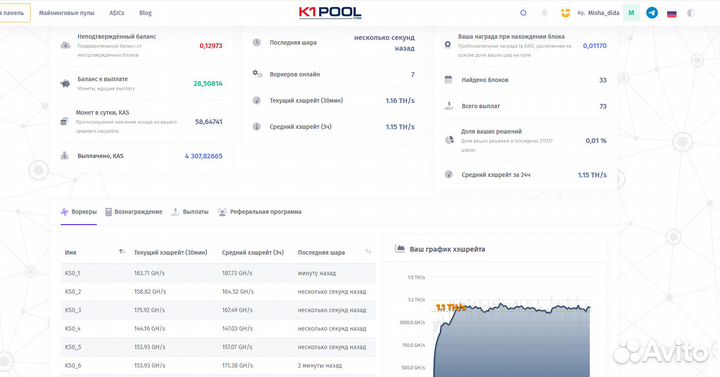Click the payout icon Всего выплат
This screenshot has height=377, width=720.
(449, 106)
